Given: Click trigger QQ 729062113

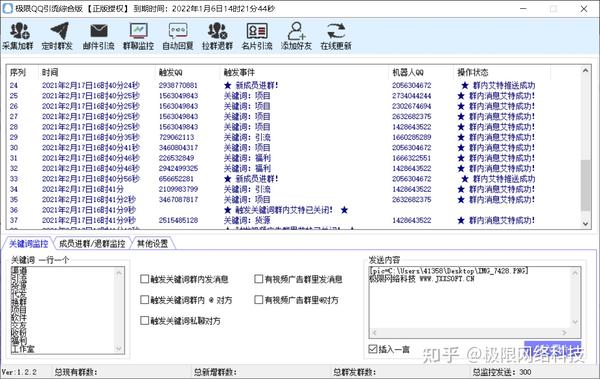Looking at the screenshot, I should [x=176, y=137].
